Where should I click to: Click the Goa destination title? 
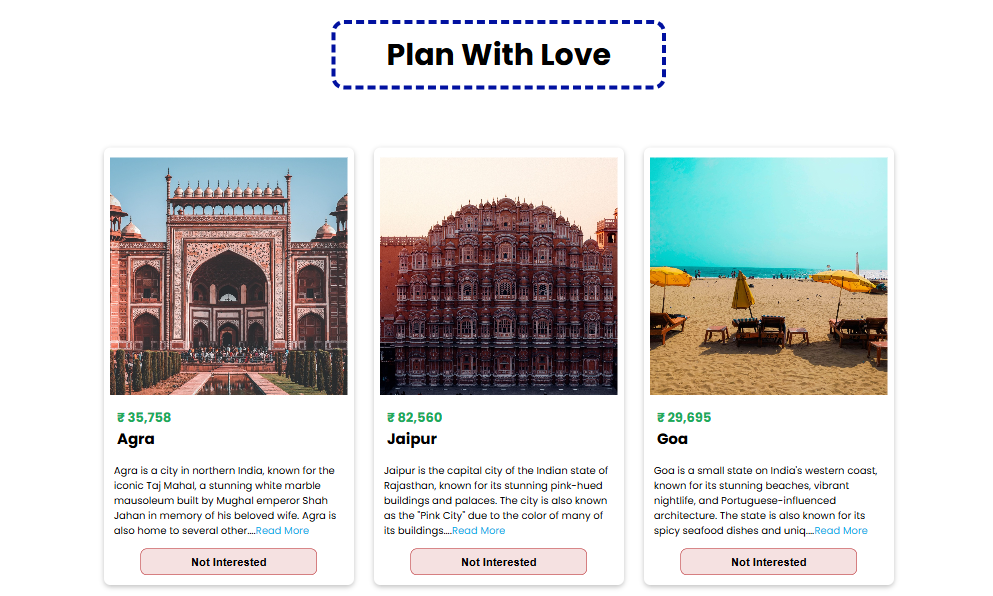click(x=672, y=439)
